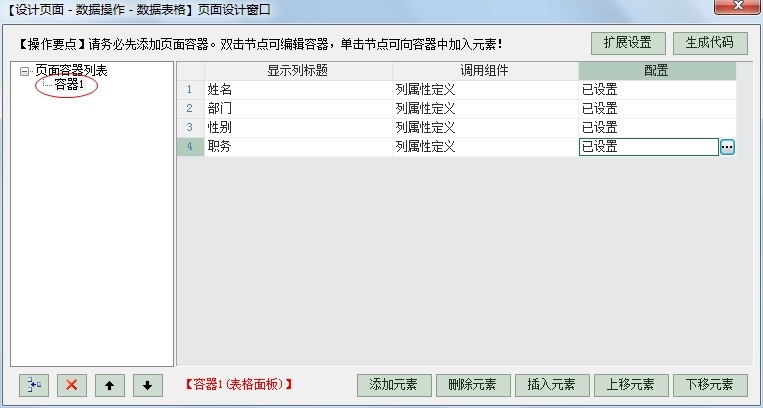Click 列属性定义 in the 性别 row
Image resolution: width=763 pixels, height=408 pixels.
(485, 128)
